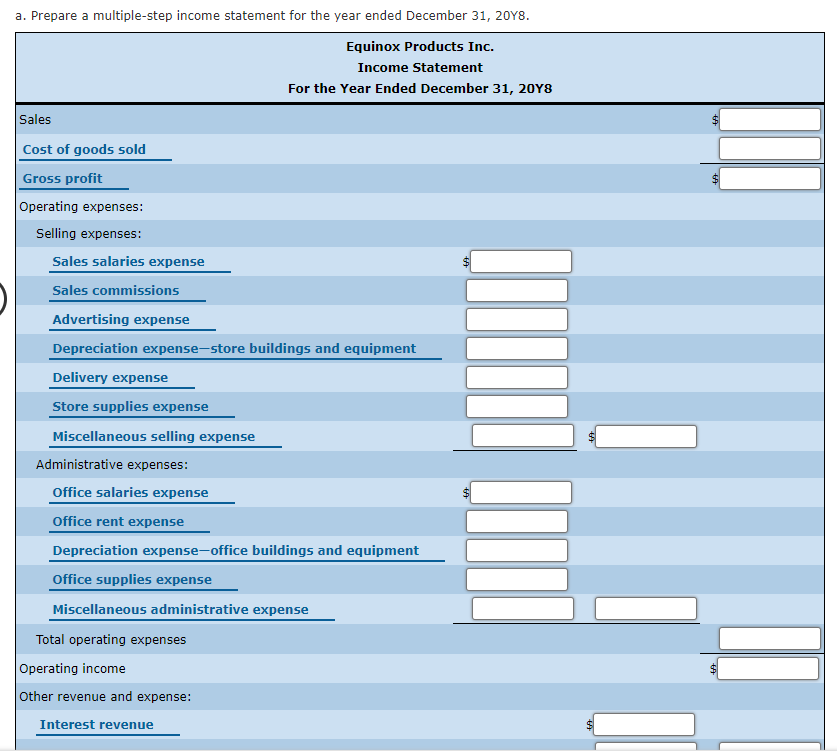This screenshot has width=837, height=751.
Task: Click the Office salaries expense amount field
Action: coord(520,492)
